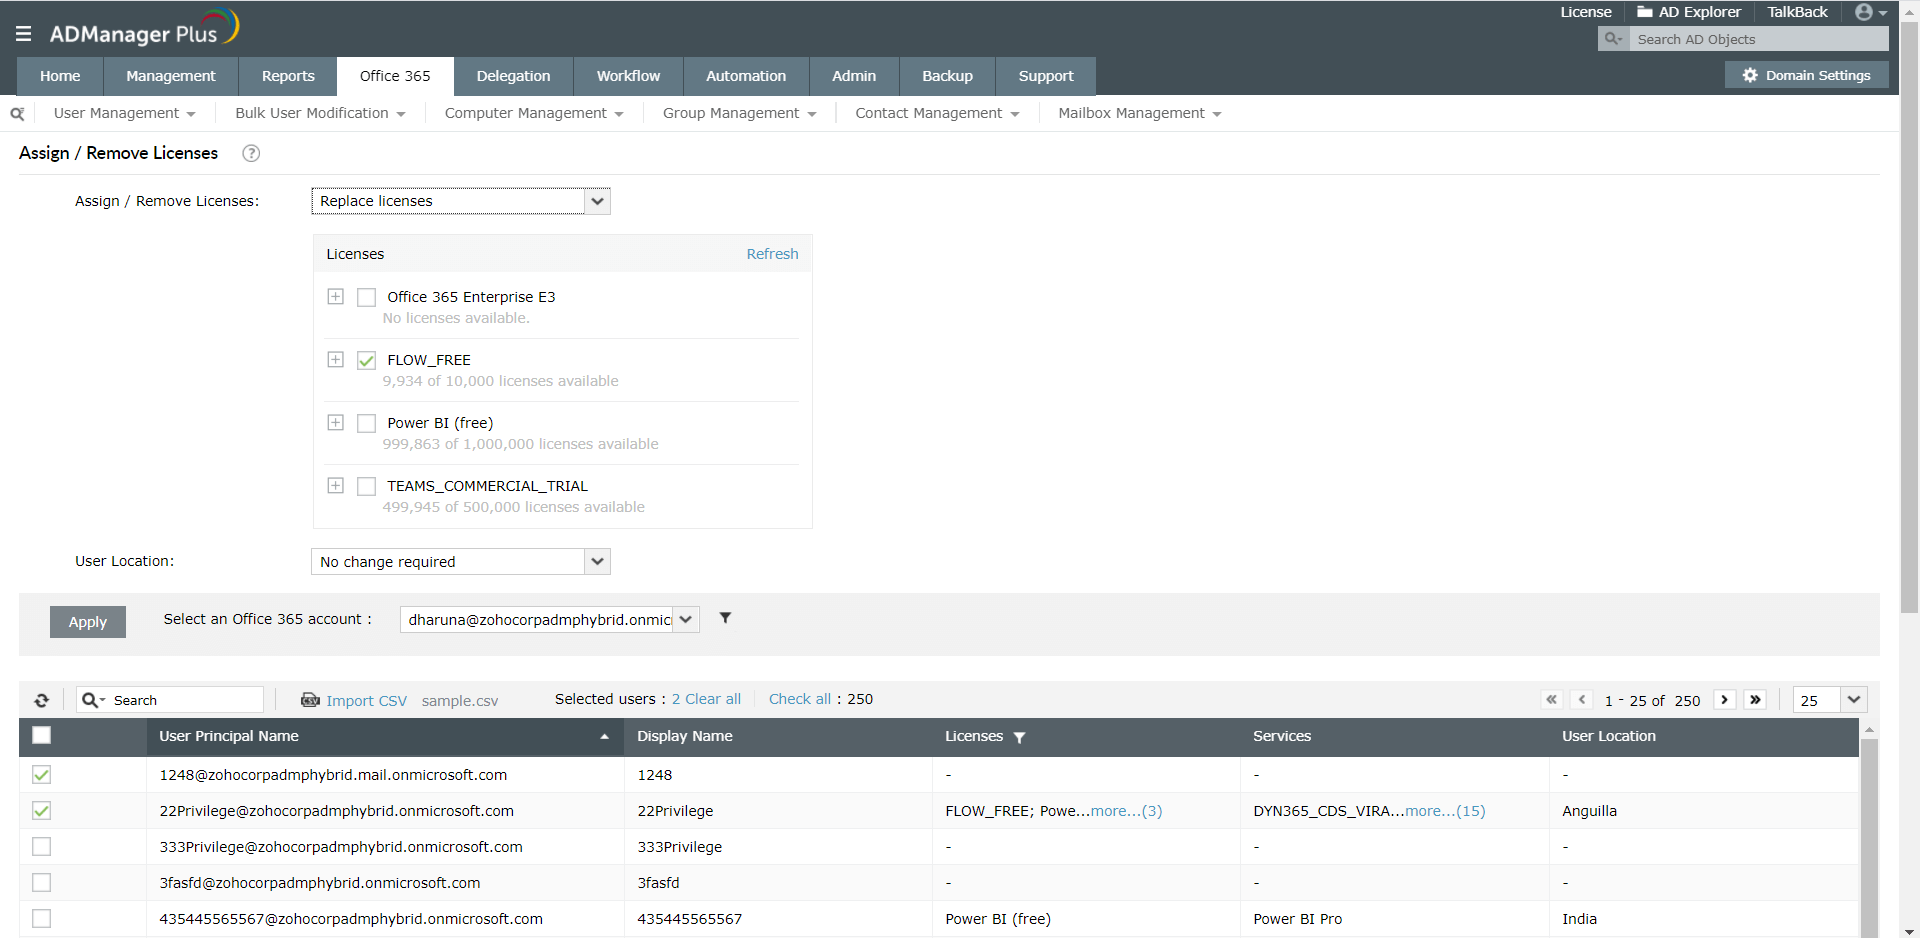Screen dimensions: 1920x938
Task: Open the rows-per-page dropdown showing 25
Action: tap(1830, 700)
